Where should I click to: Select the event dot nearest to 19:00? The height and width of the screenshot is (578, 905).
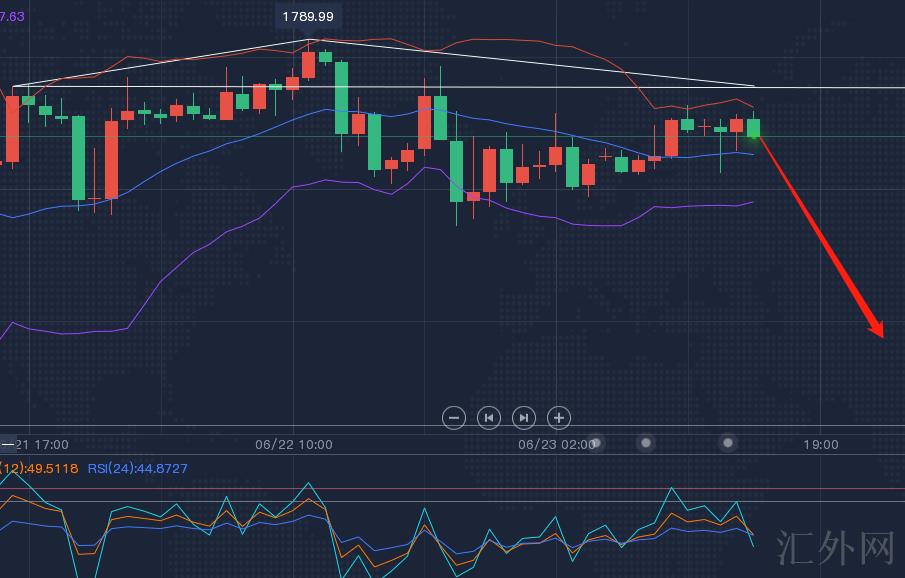click(x=728, y=442)
